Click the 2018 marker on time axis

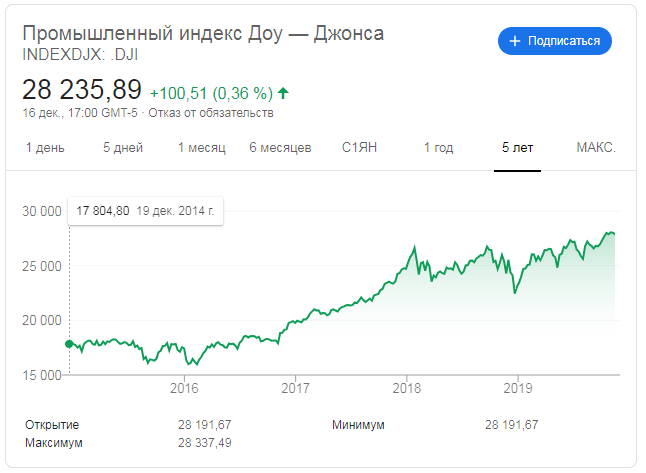point(407,388)
